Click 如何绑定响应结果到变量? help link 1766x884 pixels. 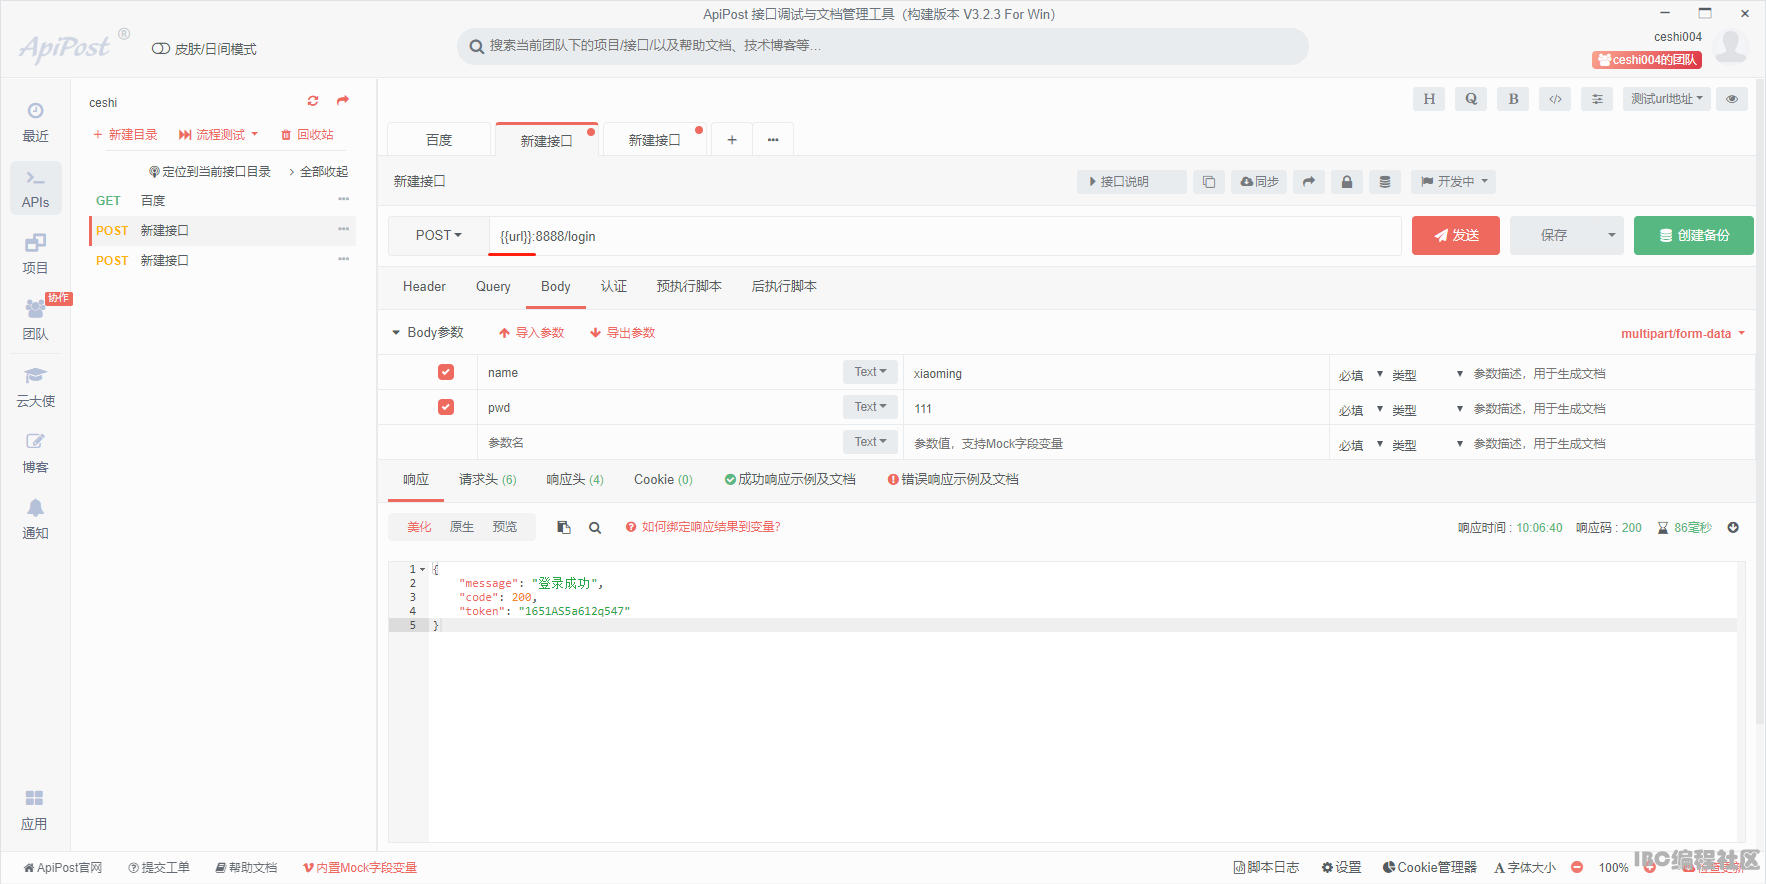(x=703, y=527)
